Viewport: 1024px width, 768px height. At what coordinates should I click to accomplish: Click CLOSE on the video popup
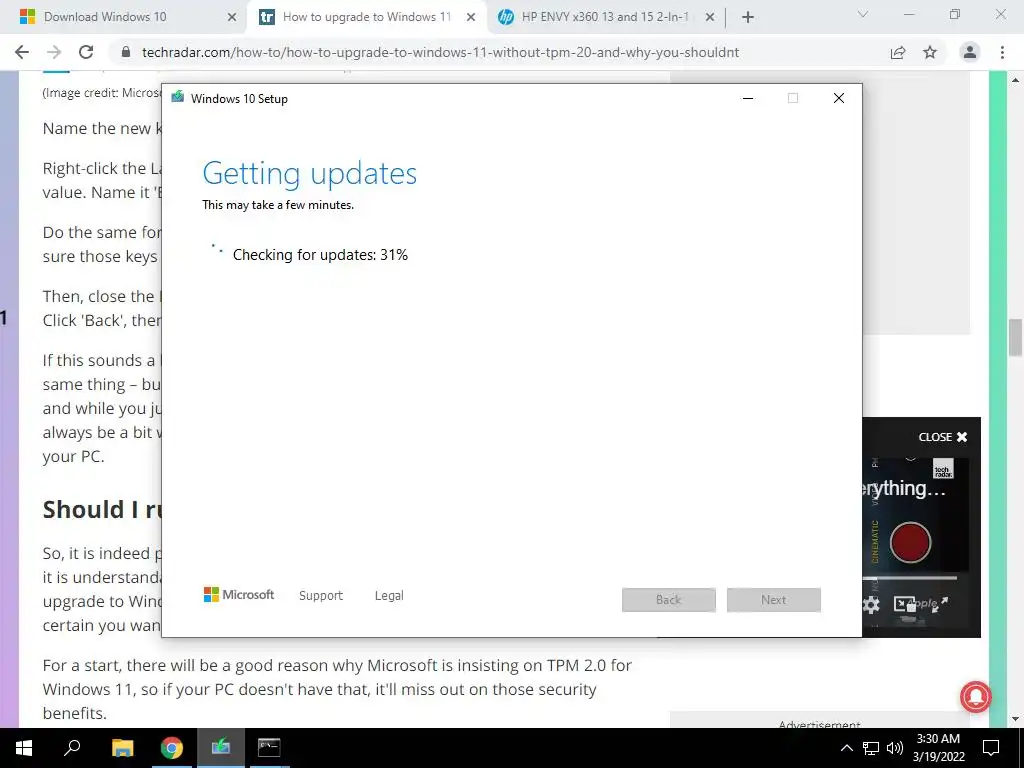943,437
